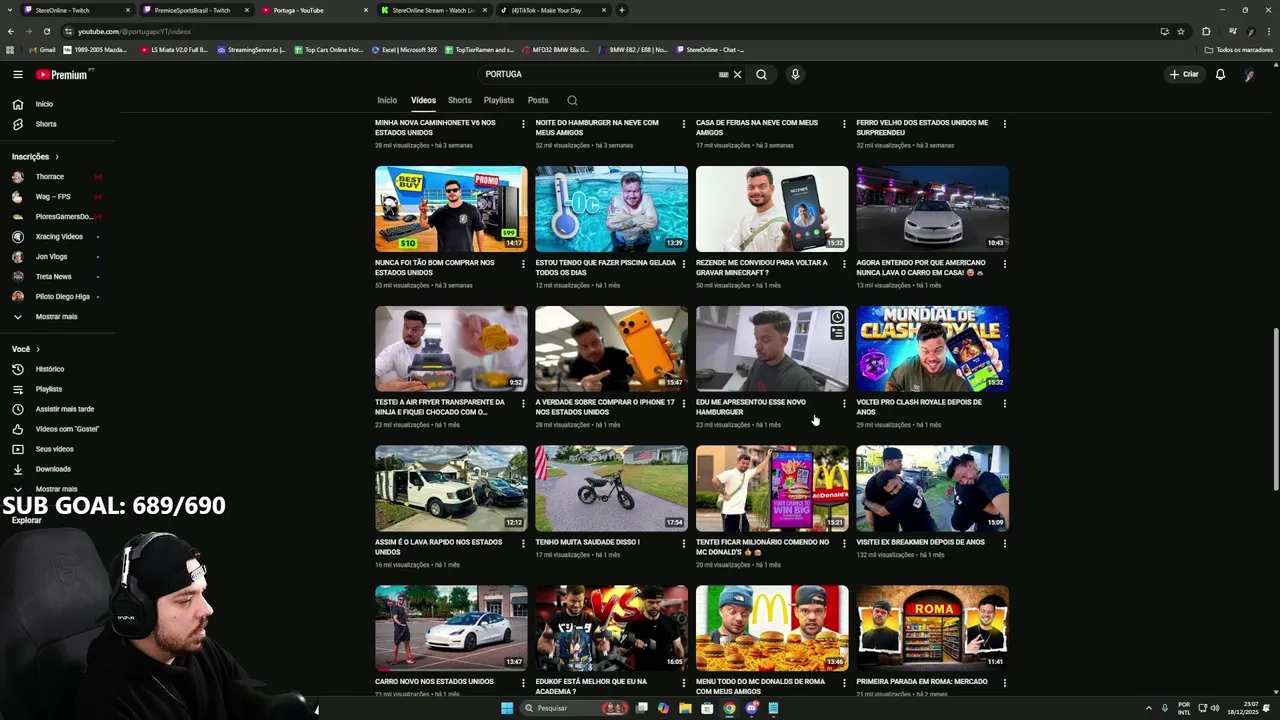Add hamburguer video to watch later clock icon
Image resolution: width=1280 pixels, height=720 pixels.
[x=837, y=317]
